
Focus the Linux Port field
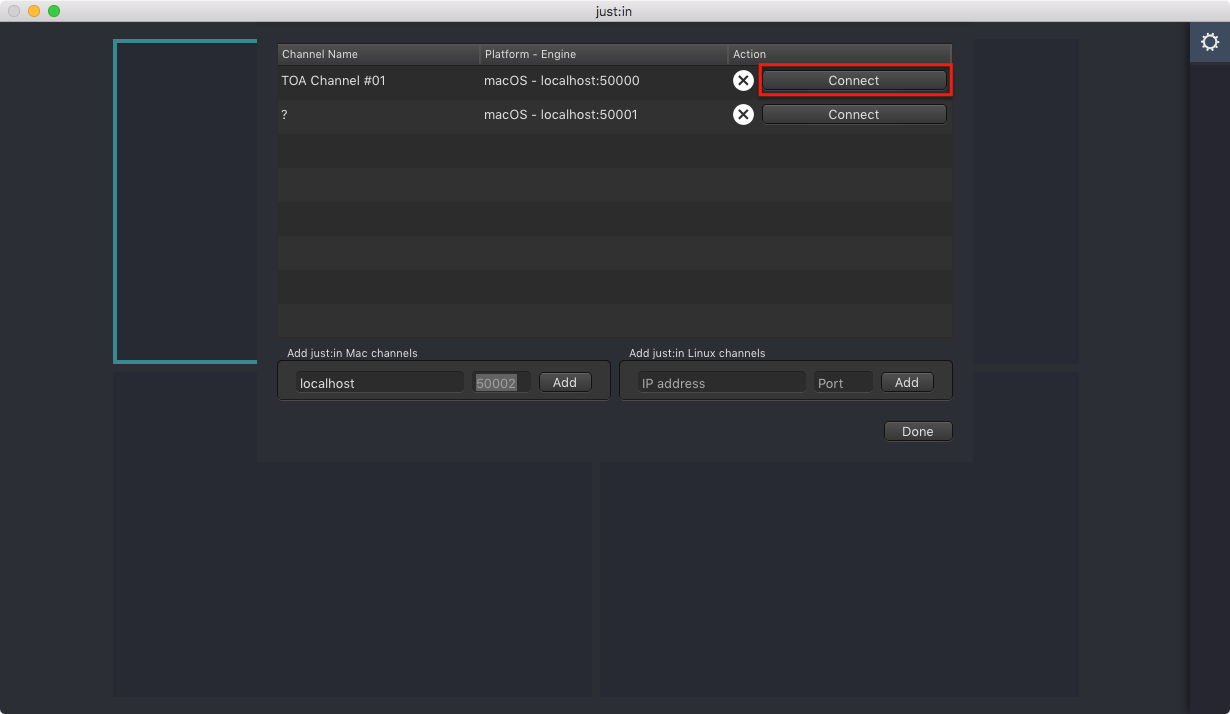coord(843,382)
